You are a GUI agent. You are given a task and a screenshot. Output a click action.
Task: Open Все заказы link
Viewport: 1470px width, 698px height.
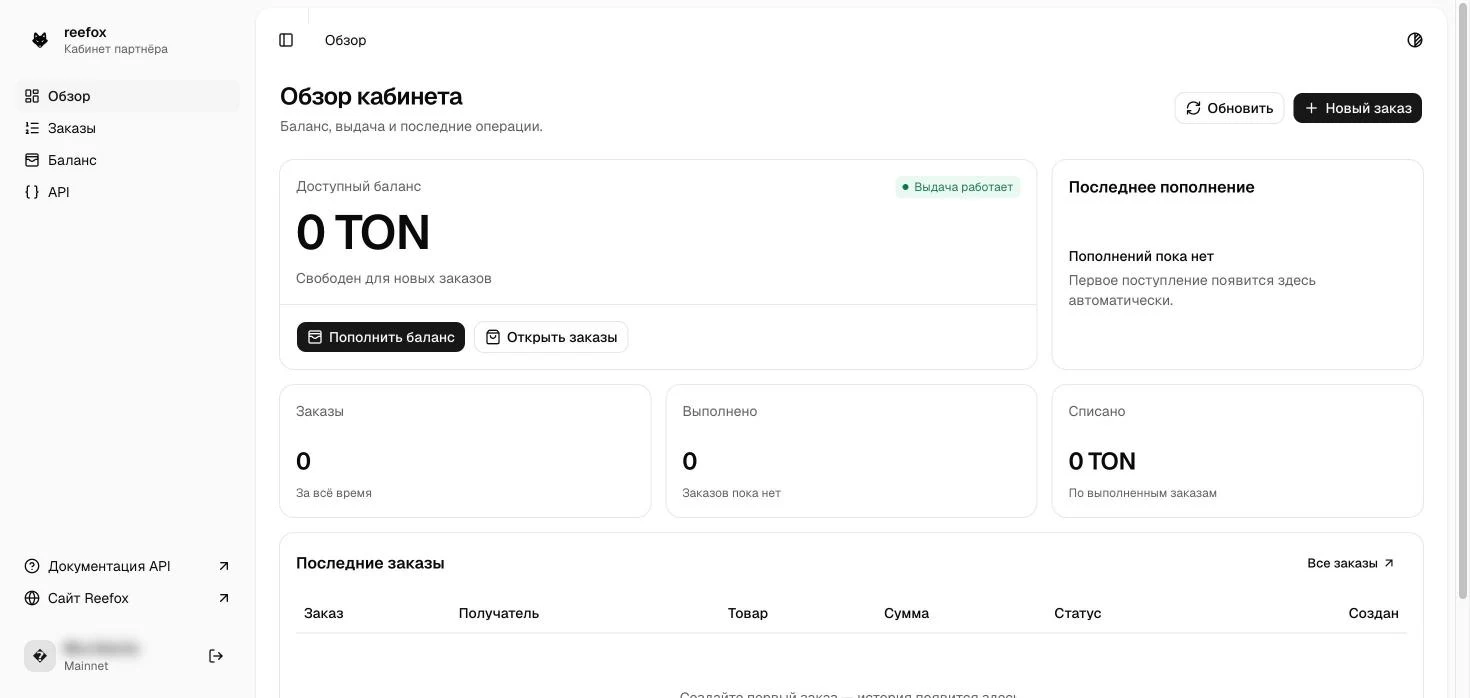(x=1351, y=563)
